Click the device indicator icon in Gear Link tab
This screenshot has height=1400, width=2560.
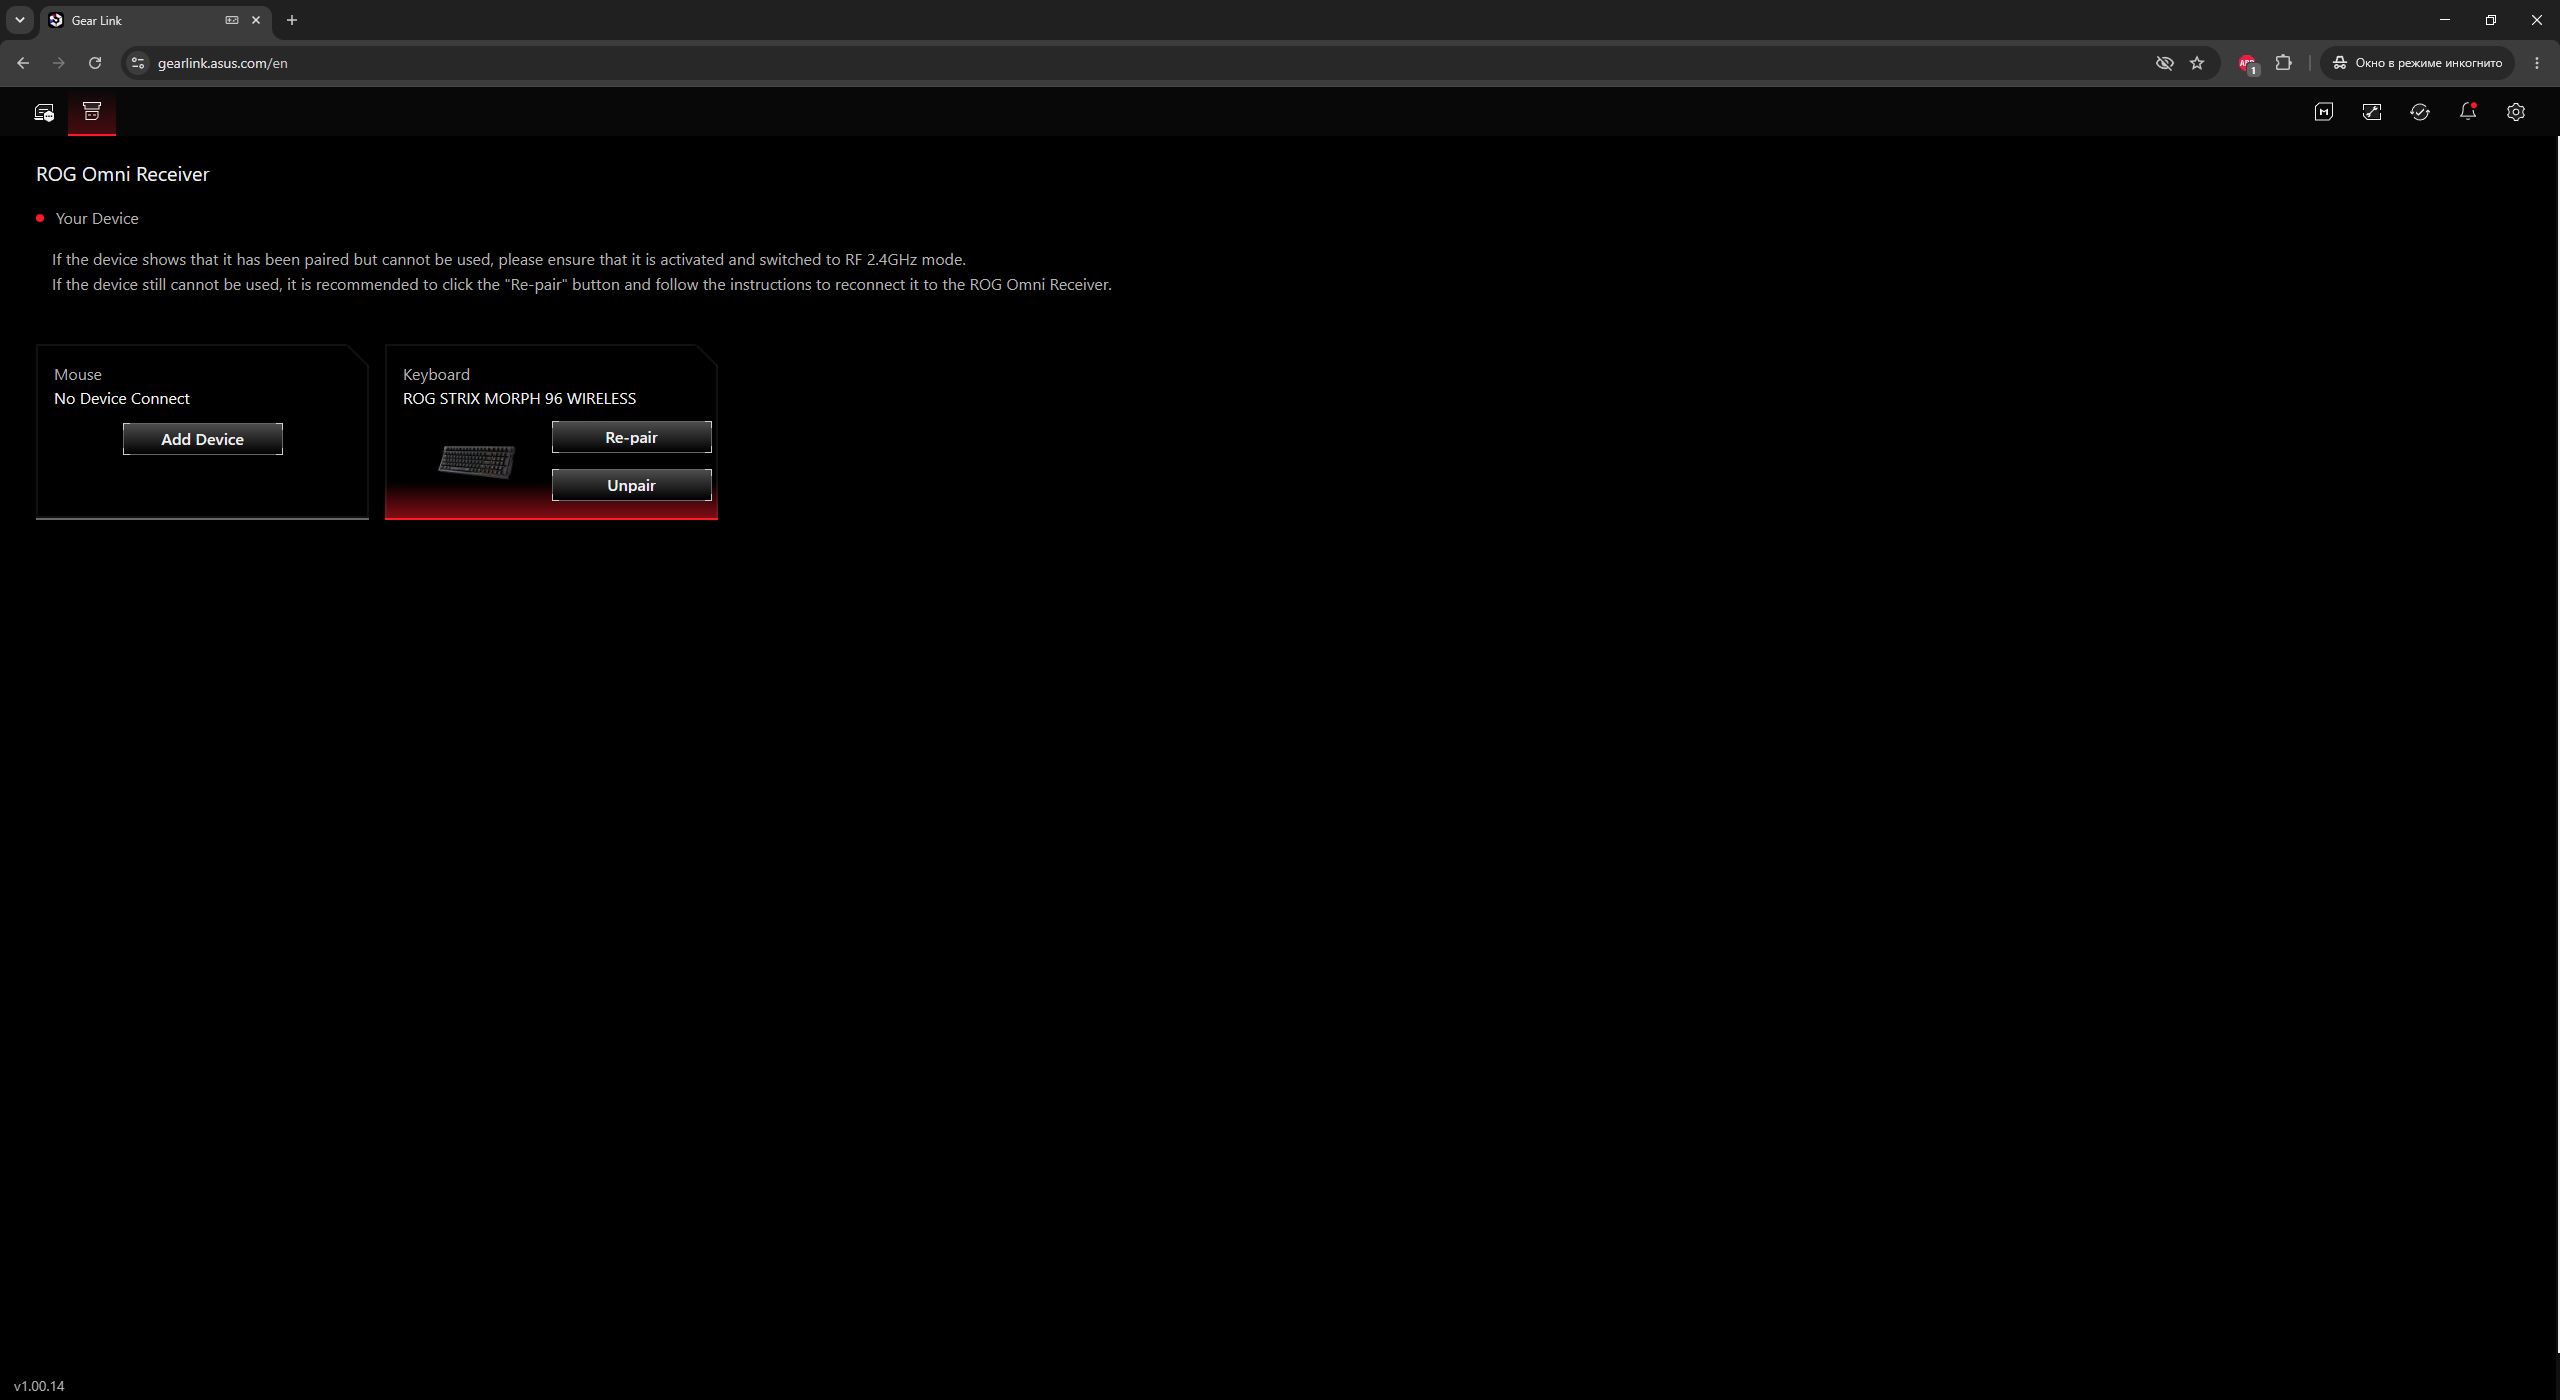point(232,20)
